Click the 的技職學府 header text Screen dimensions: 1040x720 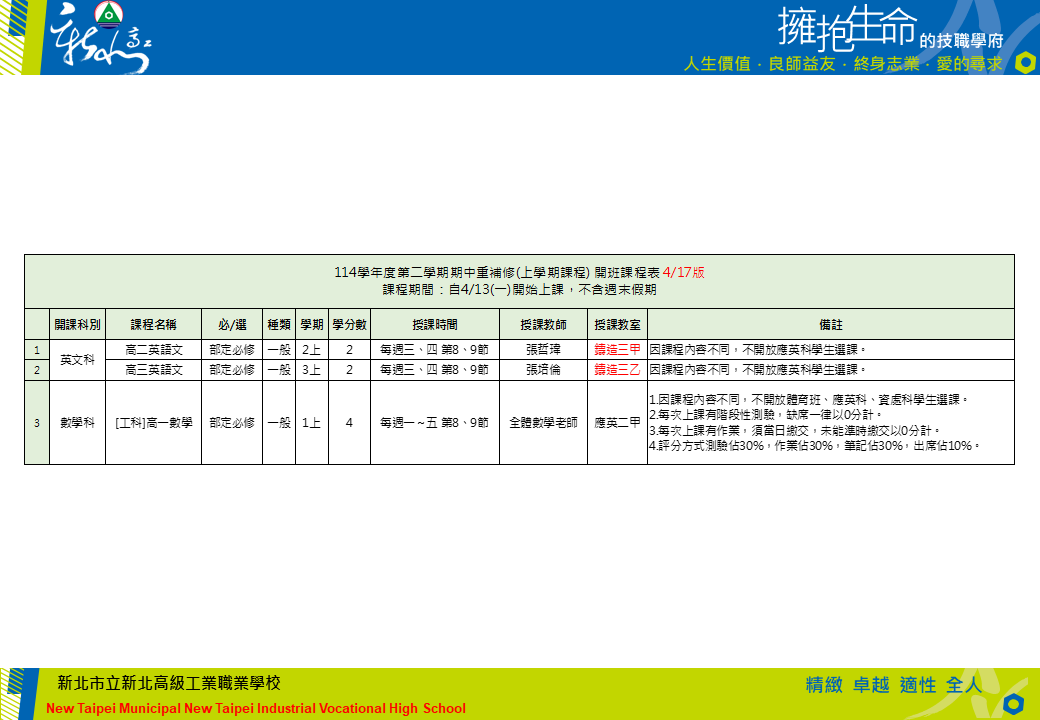961,41
